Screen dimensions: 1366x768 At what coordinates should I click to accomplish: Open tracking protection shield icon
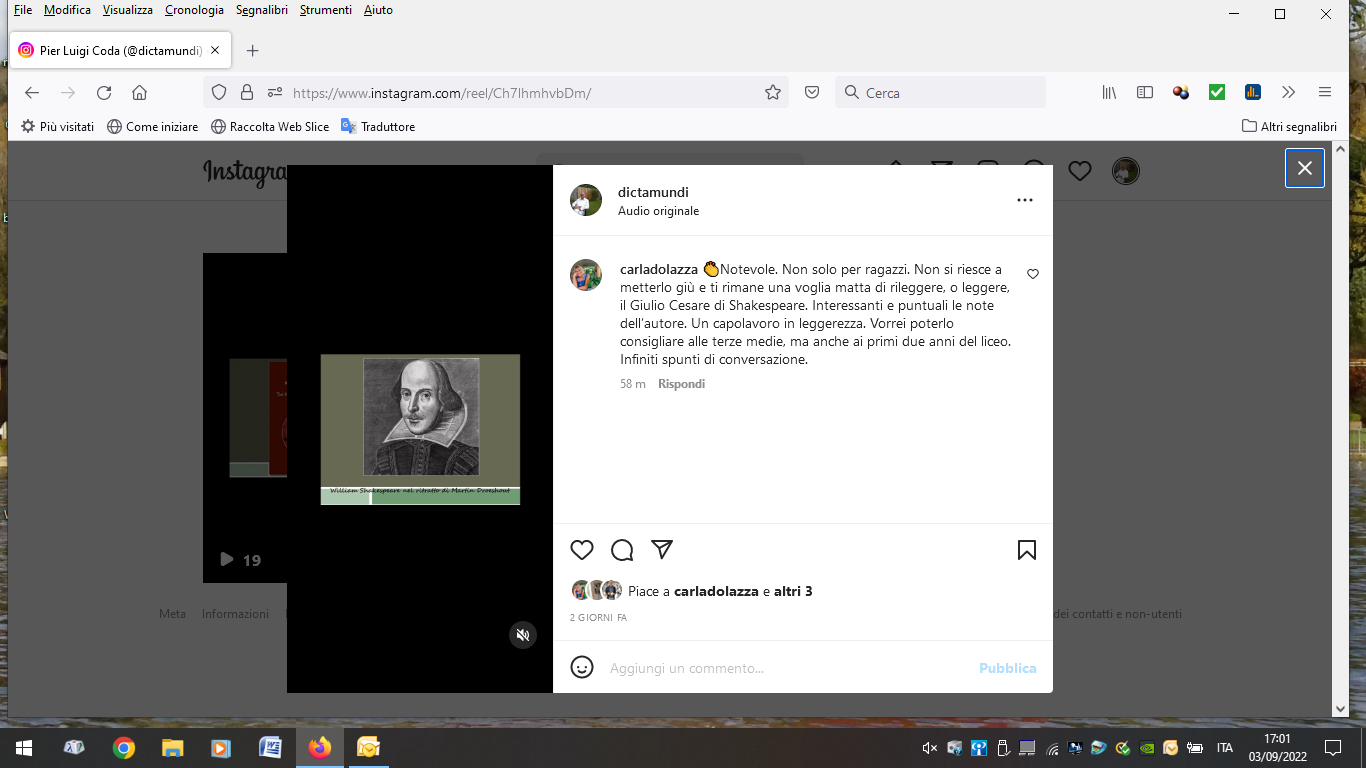click(x=219, y=92)
